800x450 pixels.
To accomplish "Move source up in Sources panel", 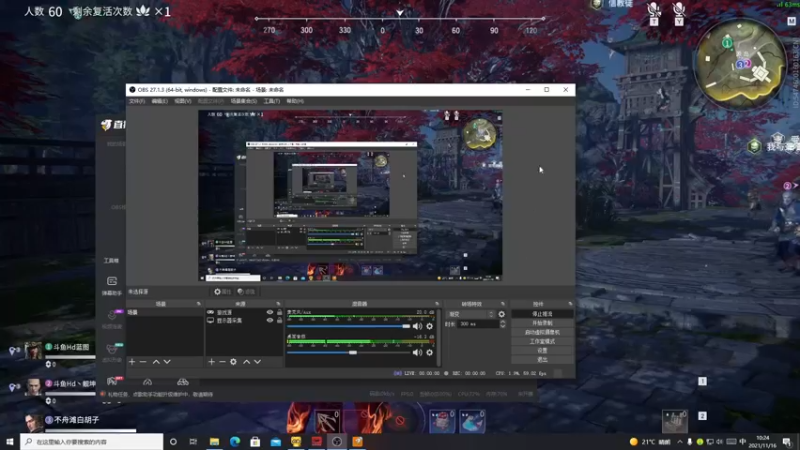I will pyautogui.click(x=246, y=362).
